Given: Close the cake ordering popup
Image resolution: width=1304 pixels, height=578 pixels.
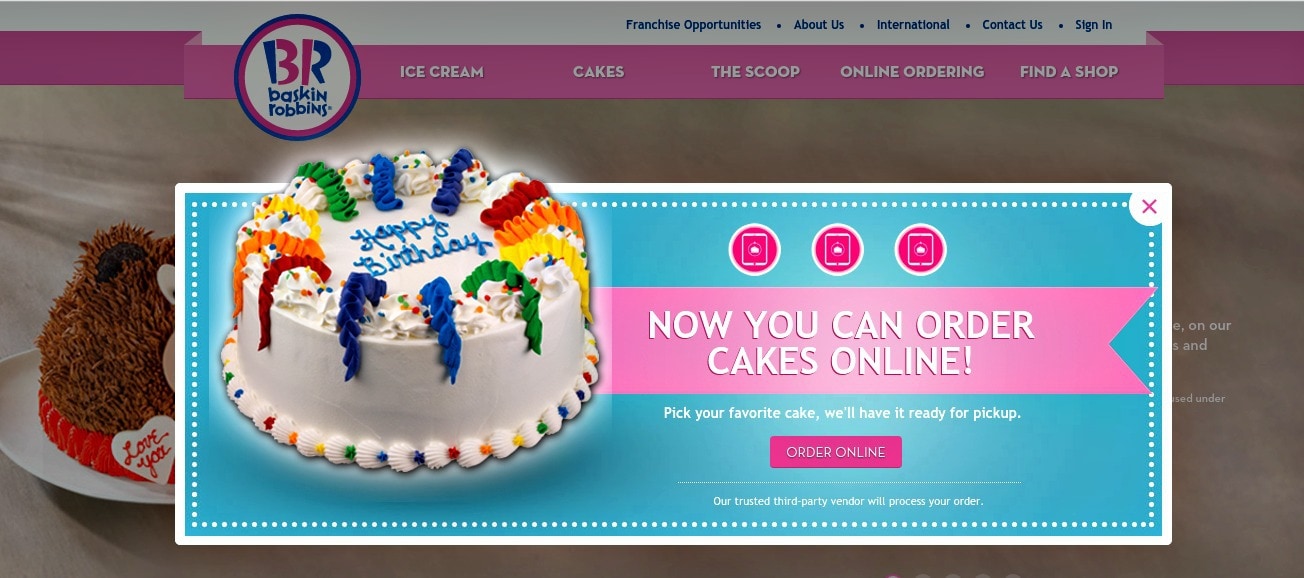Looking at the screenshot, I should tap(1149, 207).
